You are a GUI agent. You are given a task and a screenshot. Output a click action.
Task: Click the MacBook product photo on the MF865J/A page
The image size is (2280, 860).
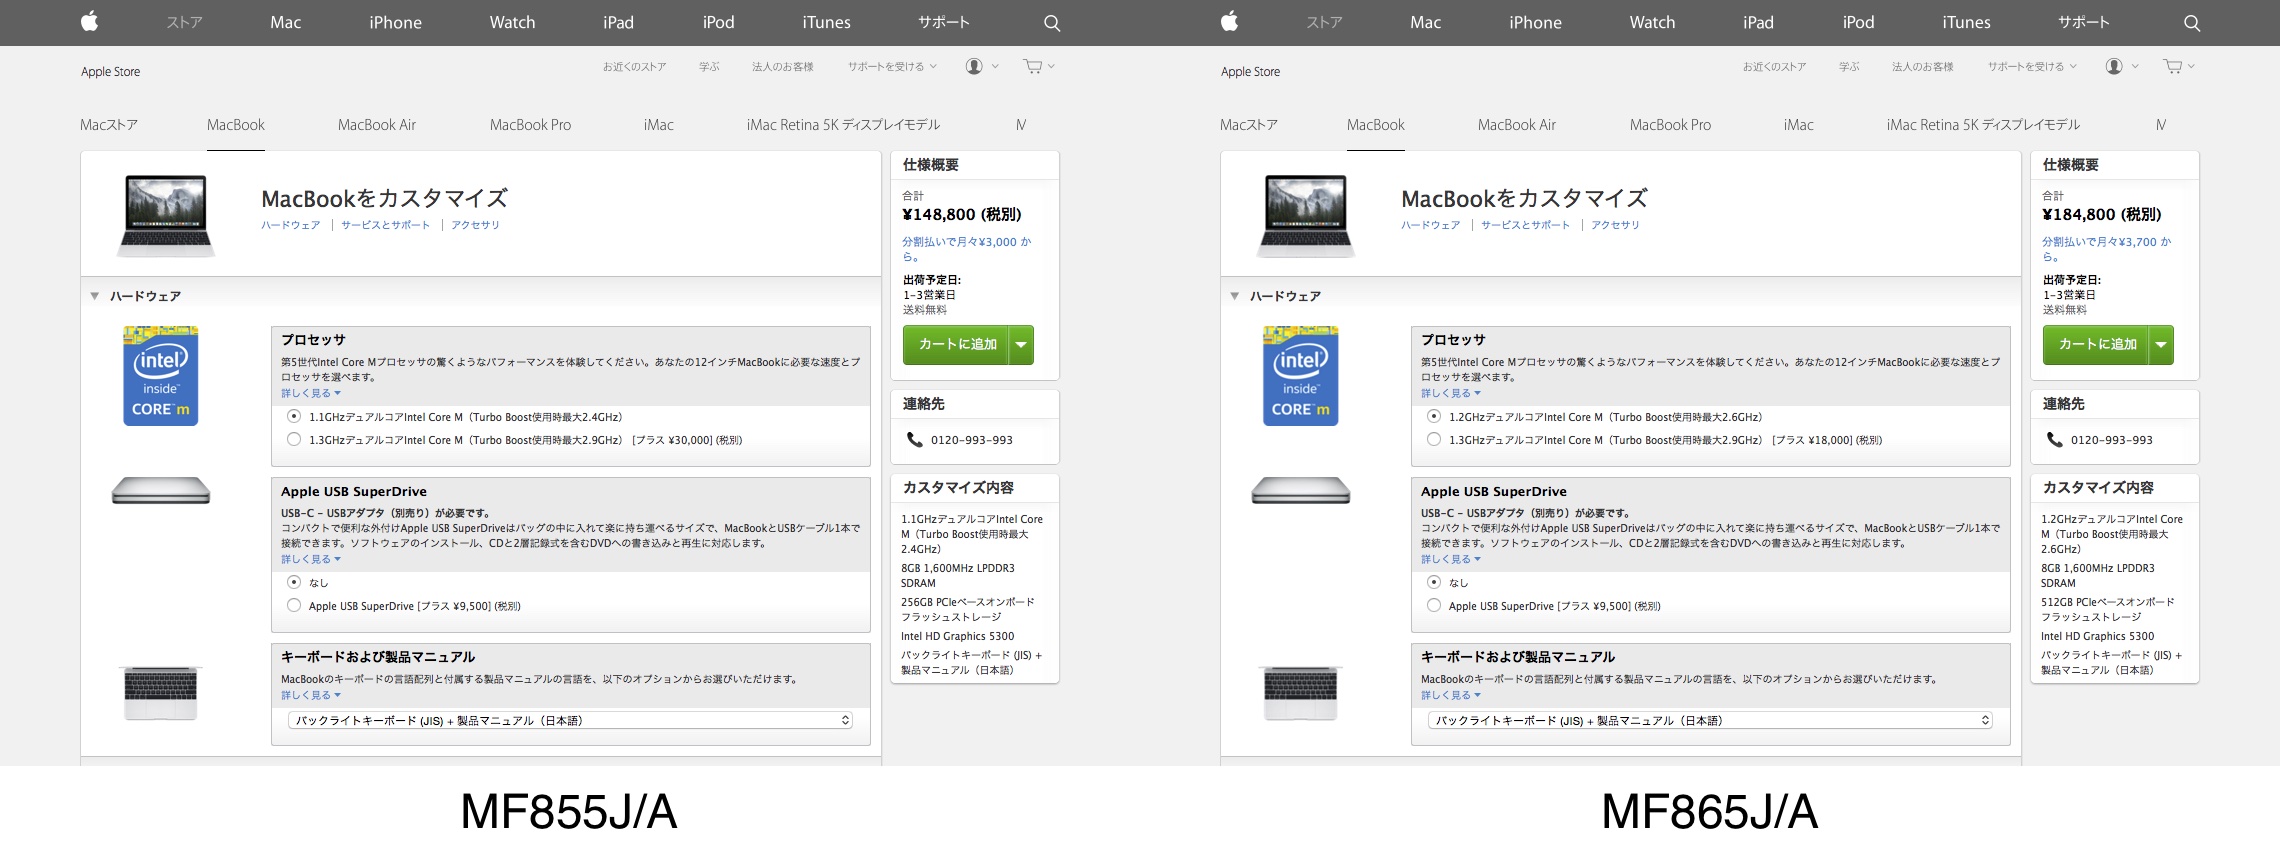pos(1306,215)
